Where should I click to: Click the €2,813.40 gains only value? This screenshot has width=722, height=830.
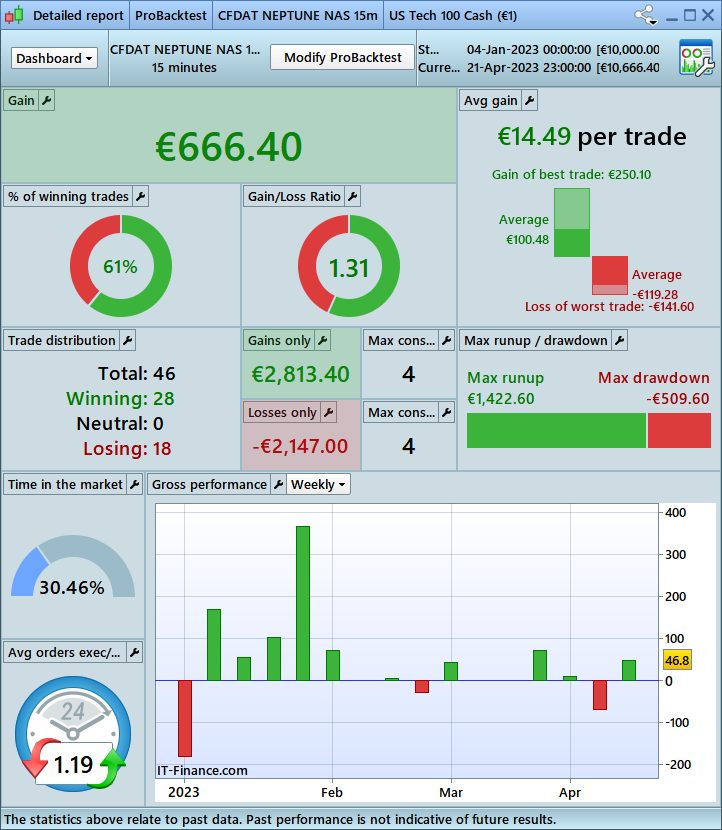(x=301, y=375)
